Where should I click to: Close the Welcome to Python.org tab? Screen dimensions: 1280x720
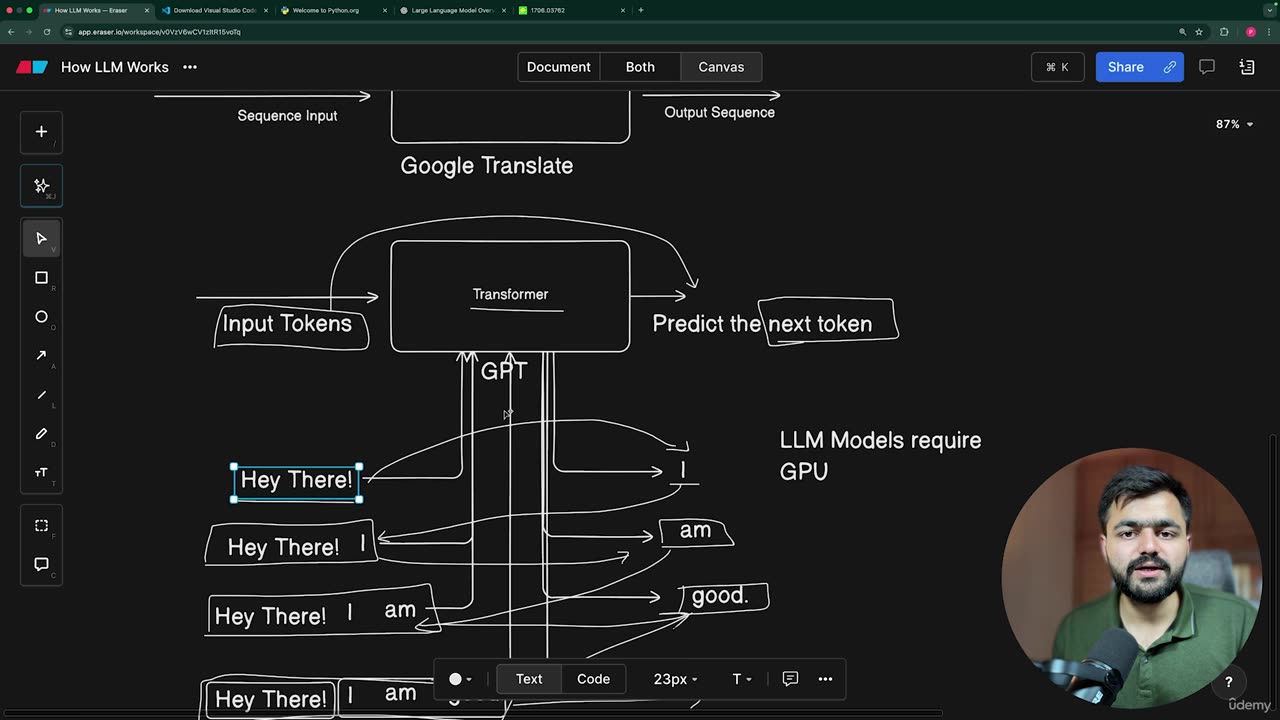coord(383,10)
